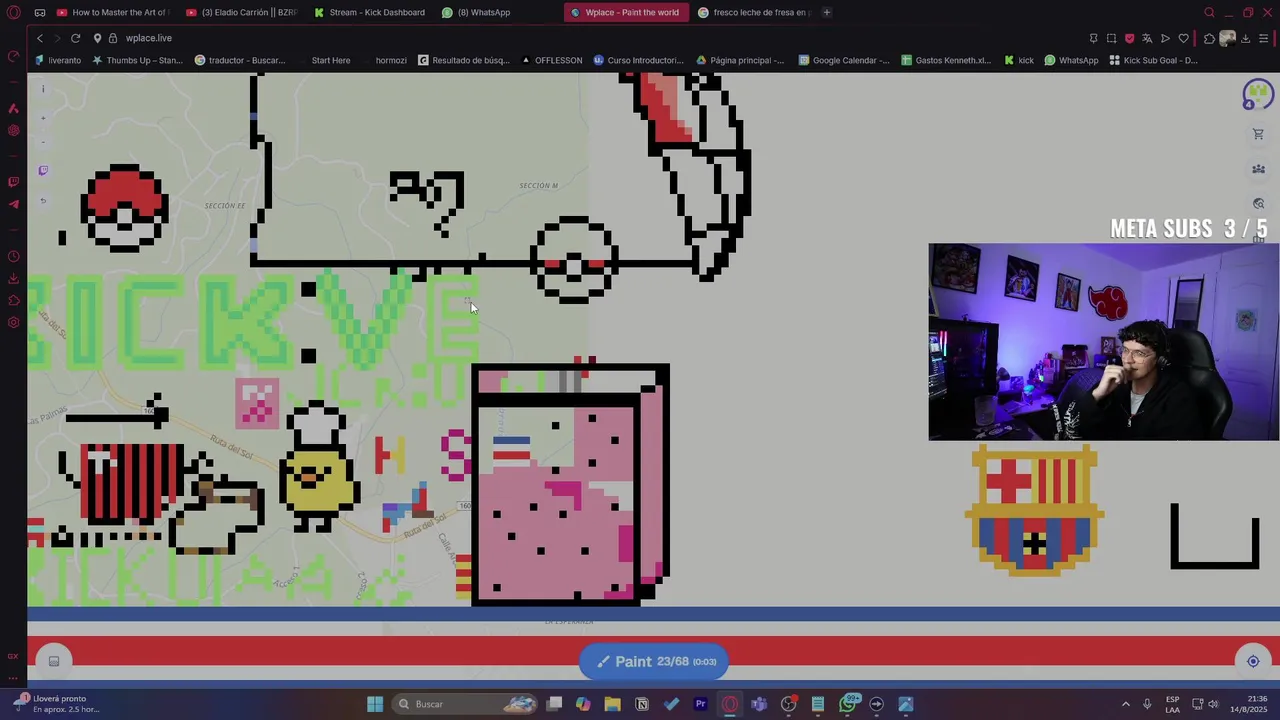Screen dimensions: 1280x720
Task: Go back to previous page
Action: click(39, 38)
